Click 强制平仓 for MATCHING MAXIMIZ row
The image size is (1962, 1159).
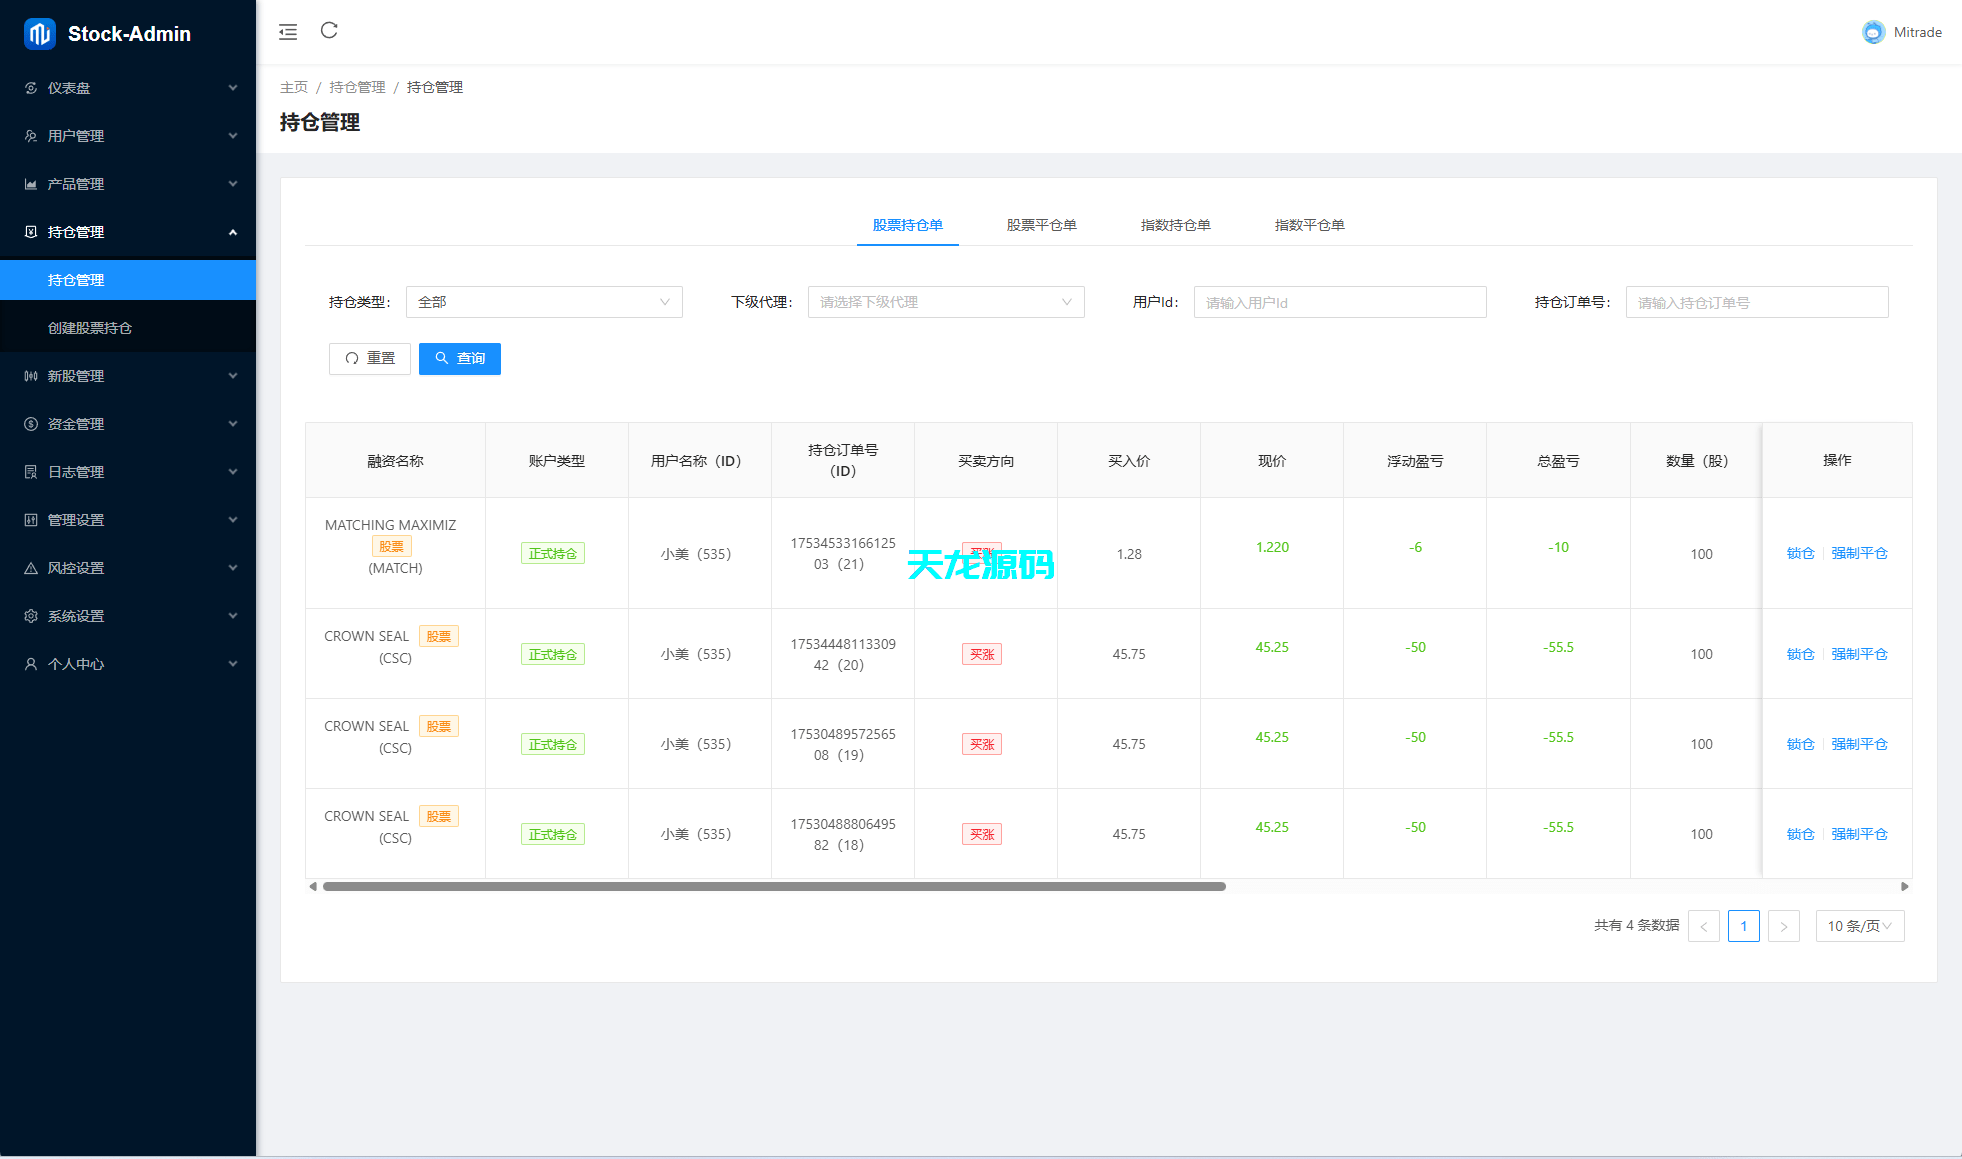point(1859,553)
